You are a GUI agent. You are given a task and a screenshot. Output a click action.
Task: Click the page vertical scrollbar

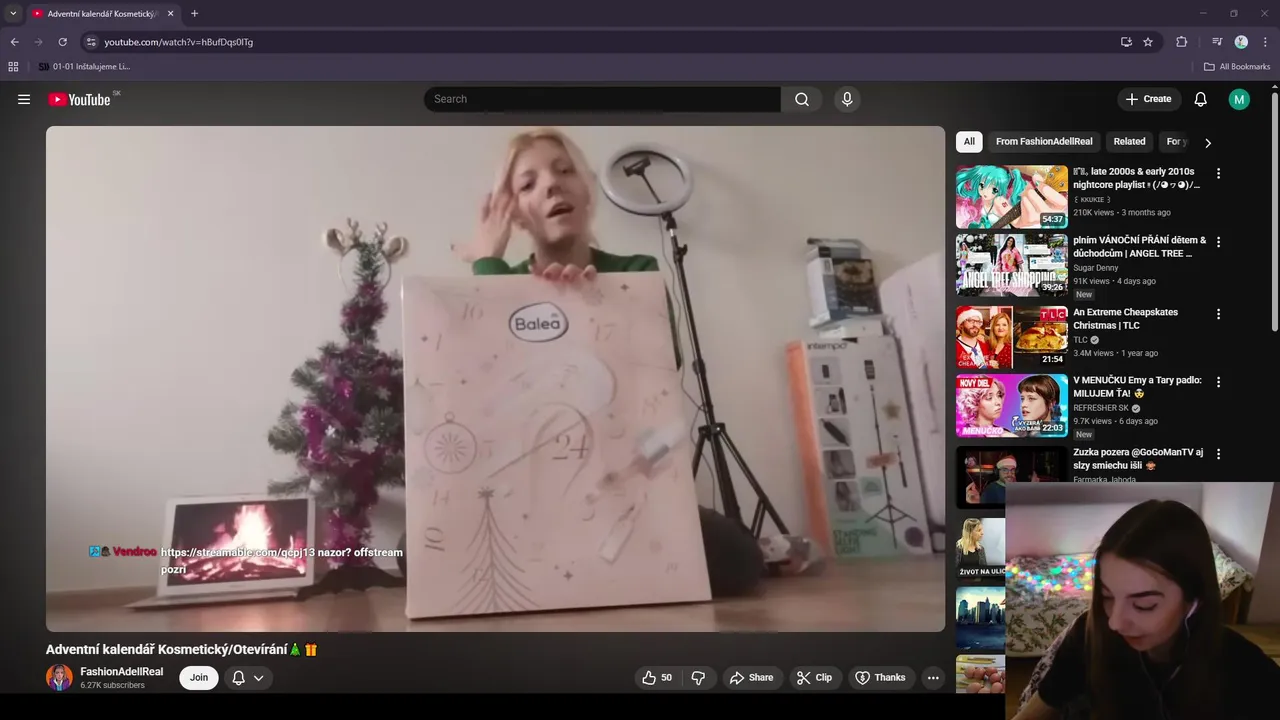click(1275, 212)
